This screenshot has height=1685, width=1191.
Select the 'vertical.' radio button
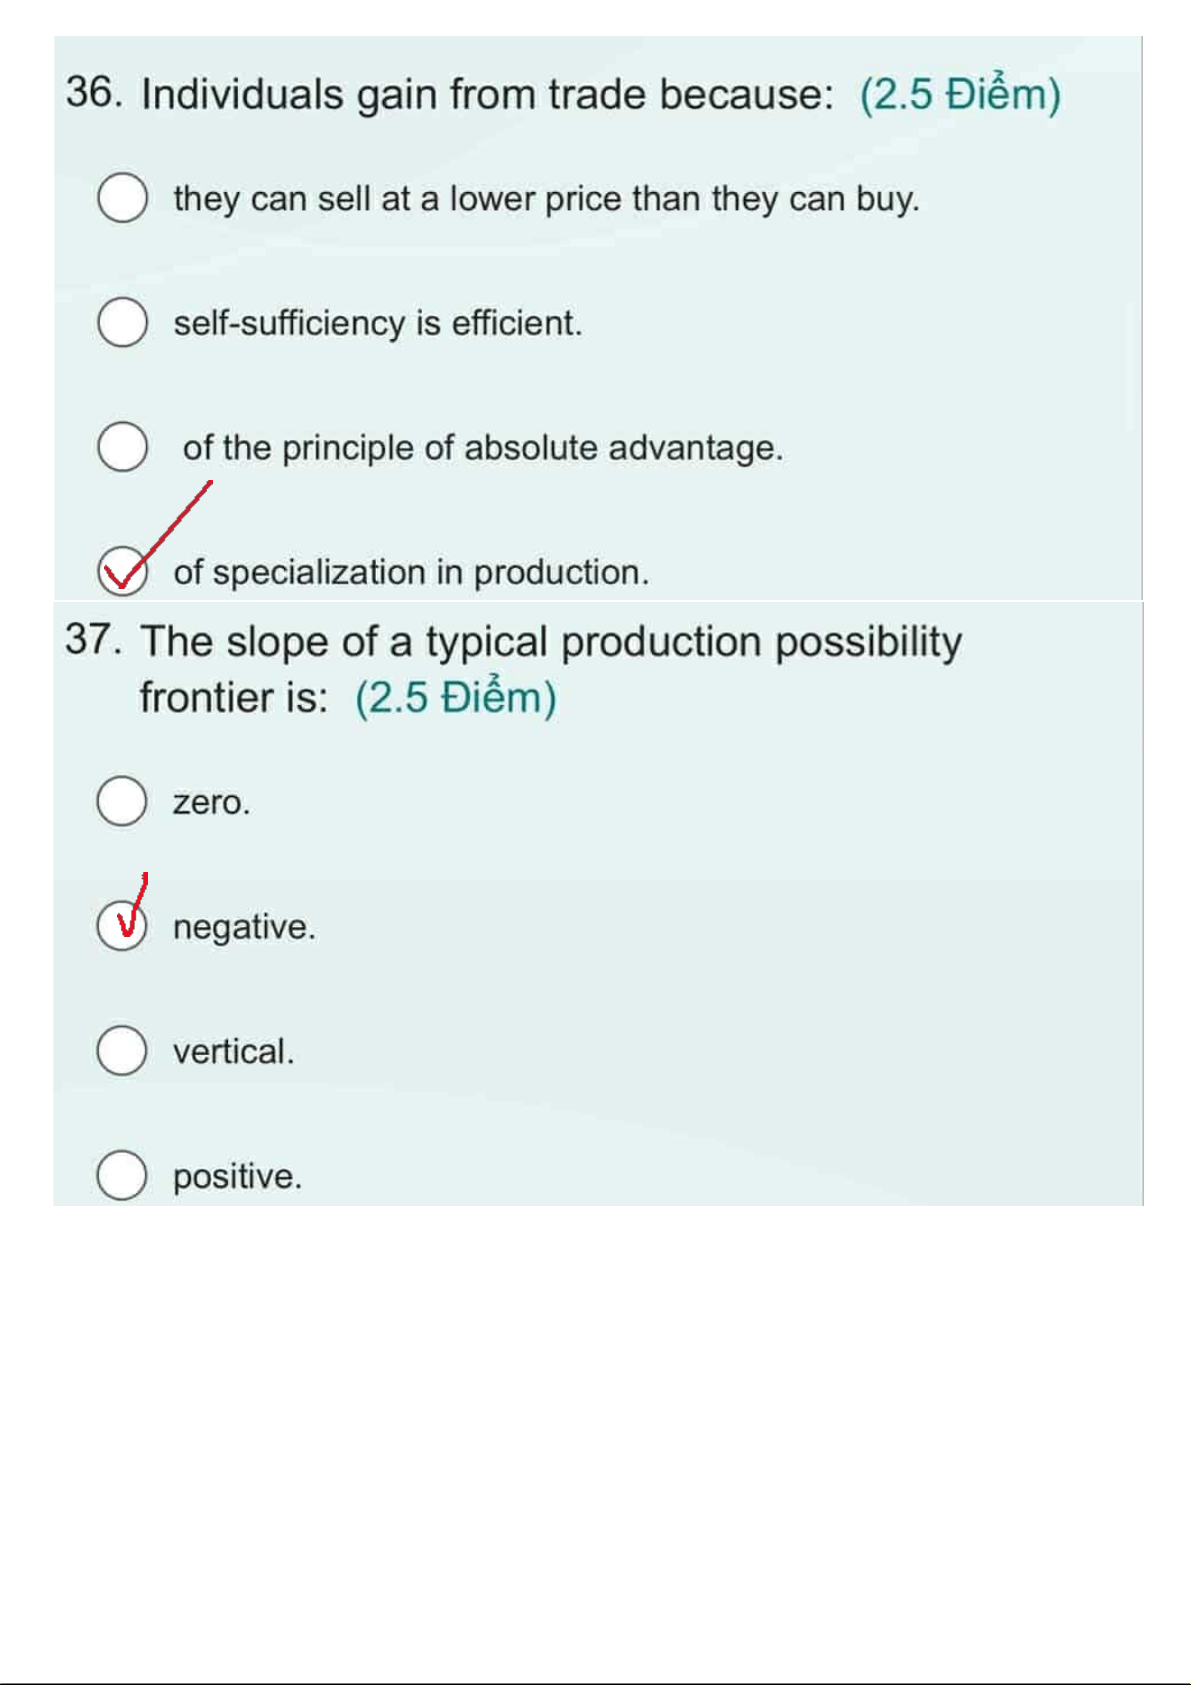point(122,1050)
